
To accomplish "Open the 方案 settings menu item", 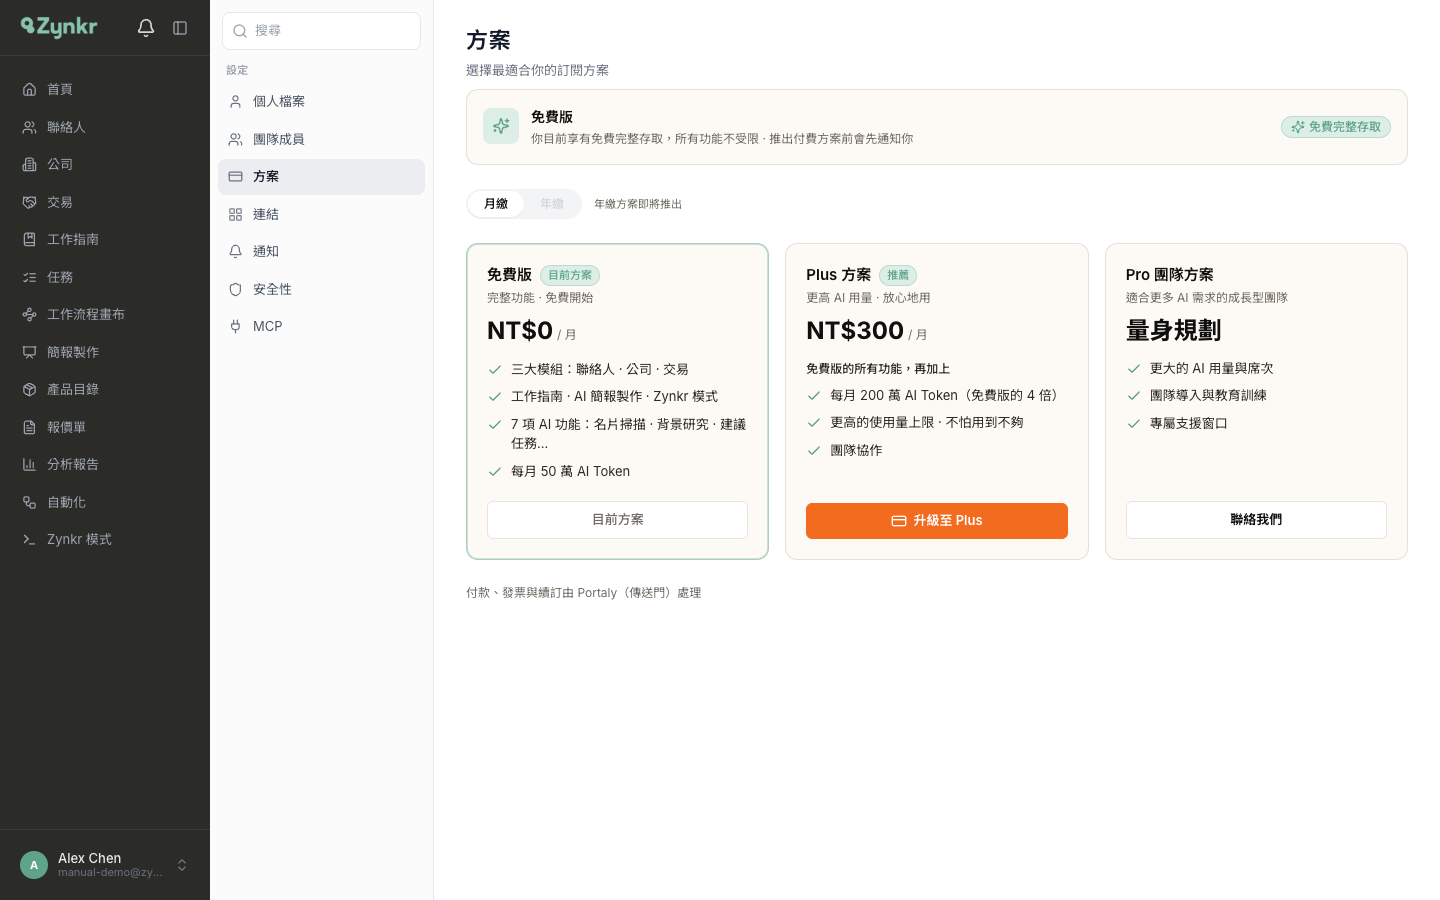I will point(321,177).
